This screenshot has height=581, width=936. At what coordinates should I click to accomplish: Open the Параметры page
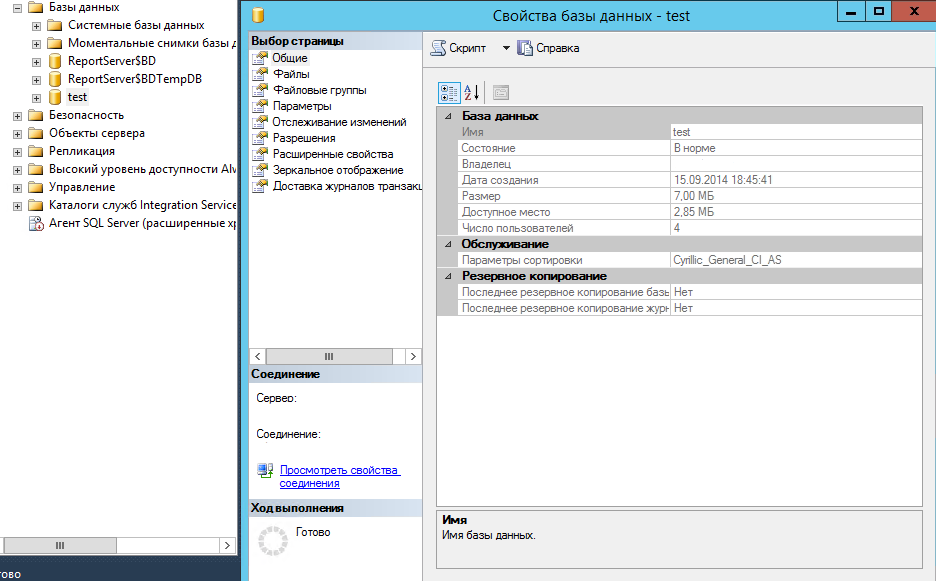(299, 105)
